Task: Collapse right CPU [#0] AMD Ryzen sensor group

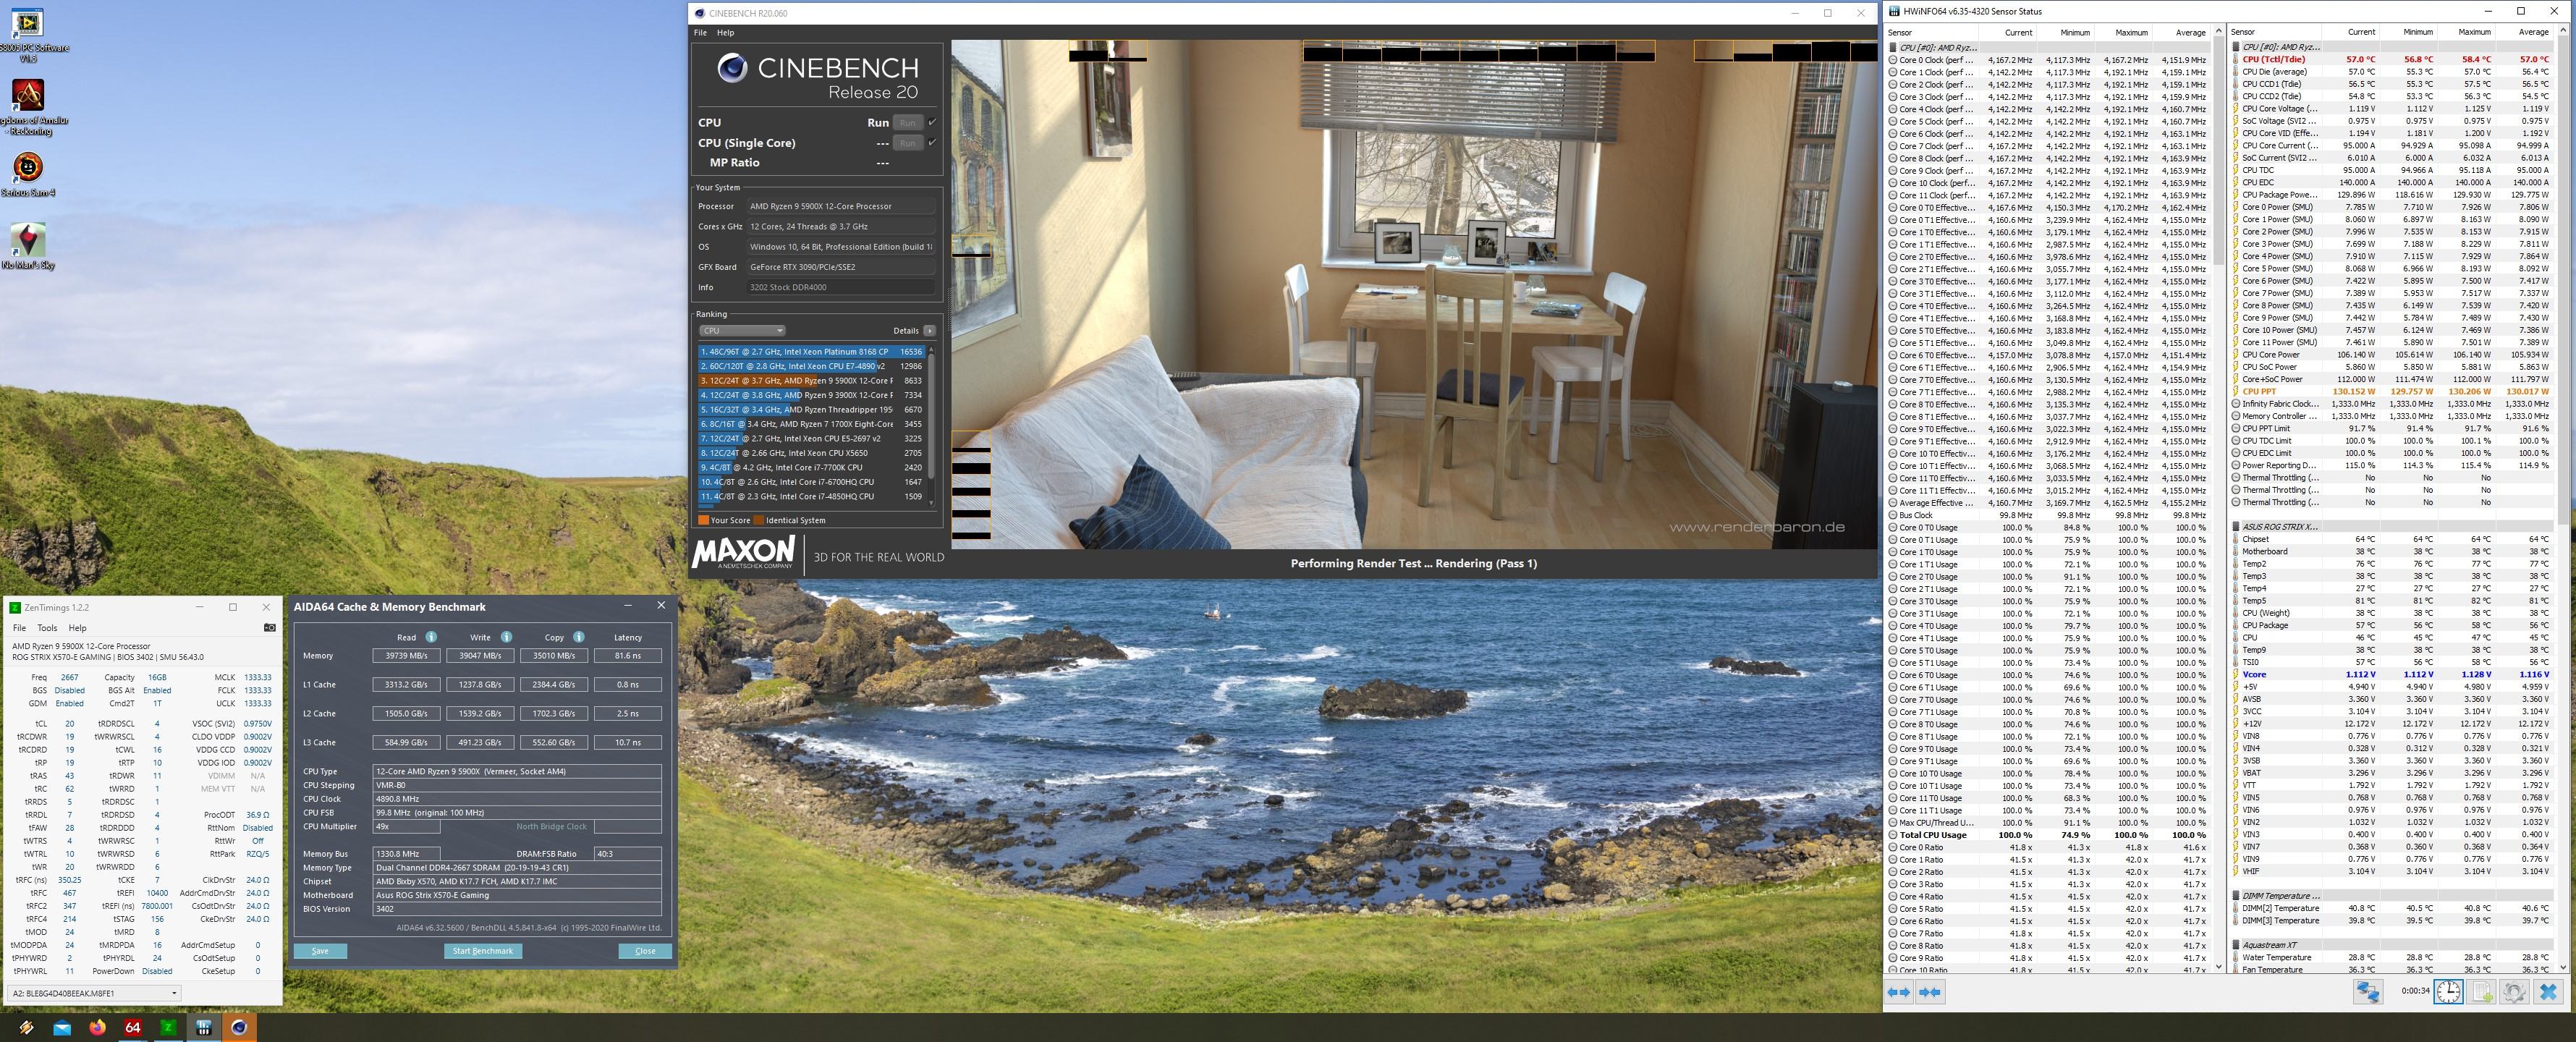Action: (x=2236, y=47)
